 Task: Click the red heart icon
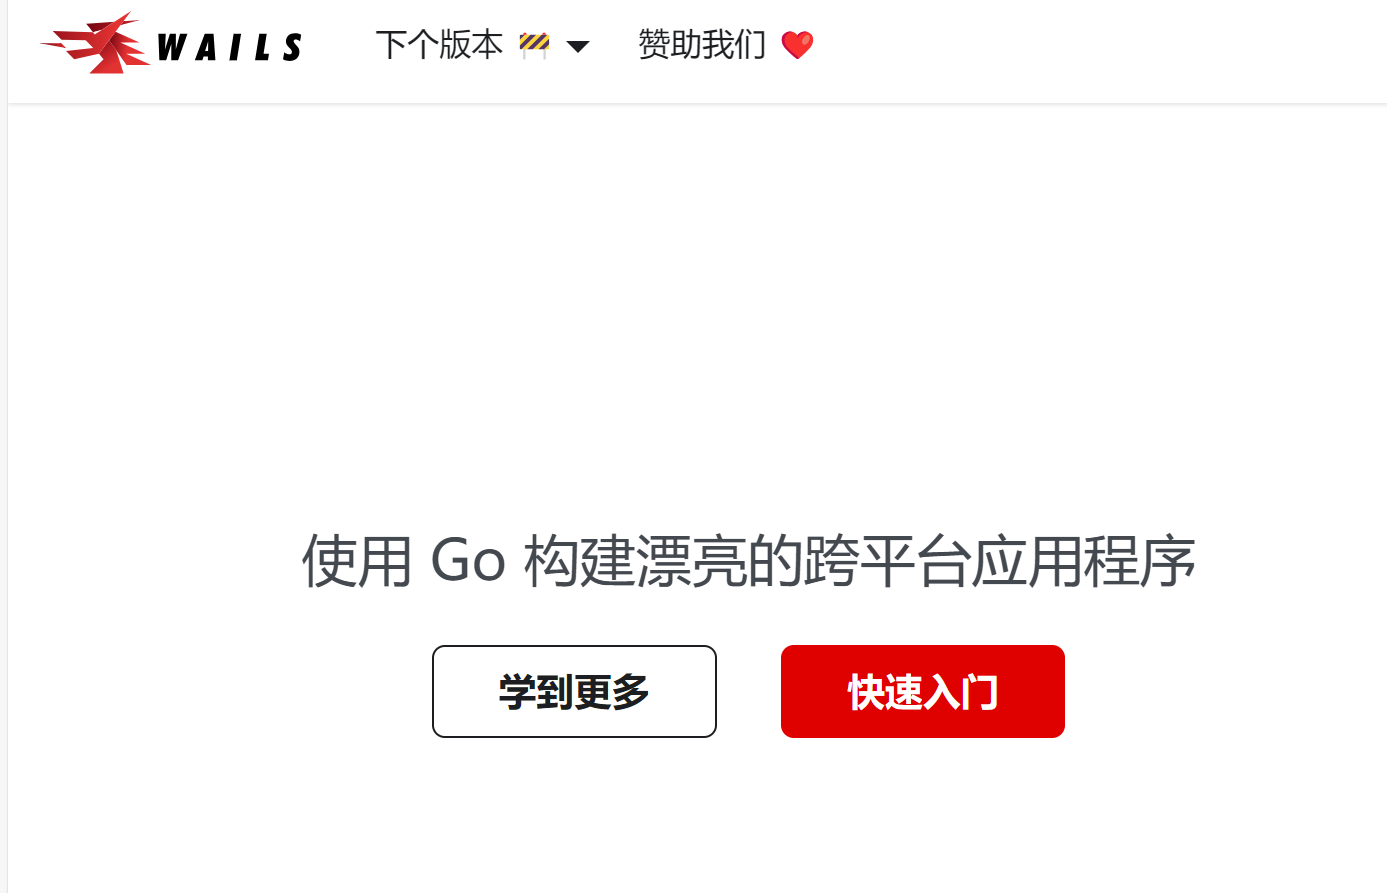point(797,45)
